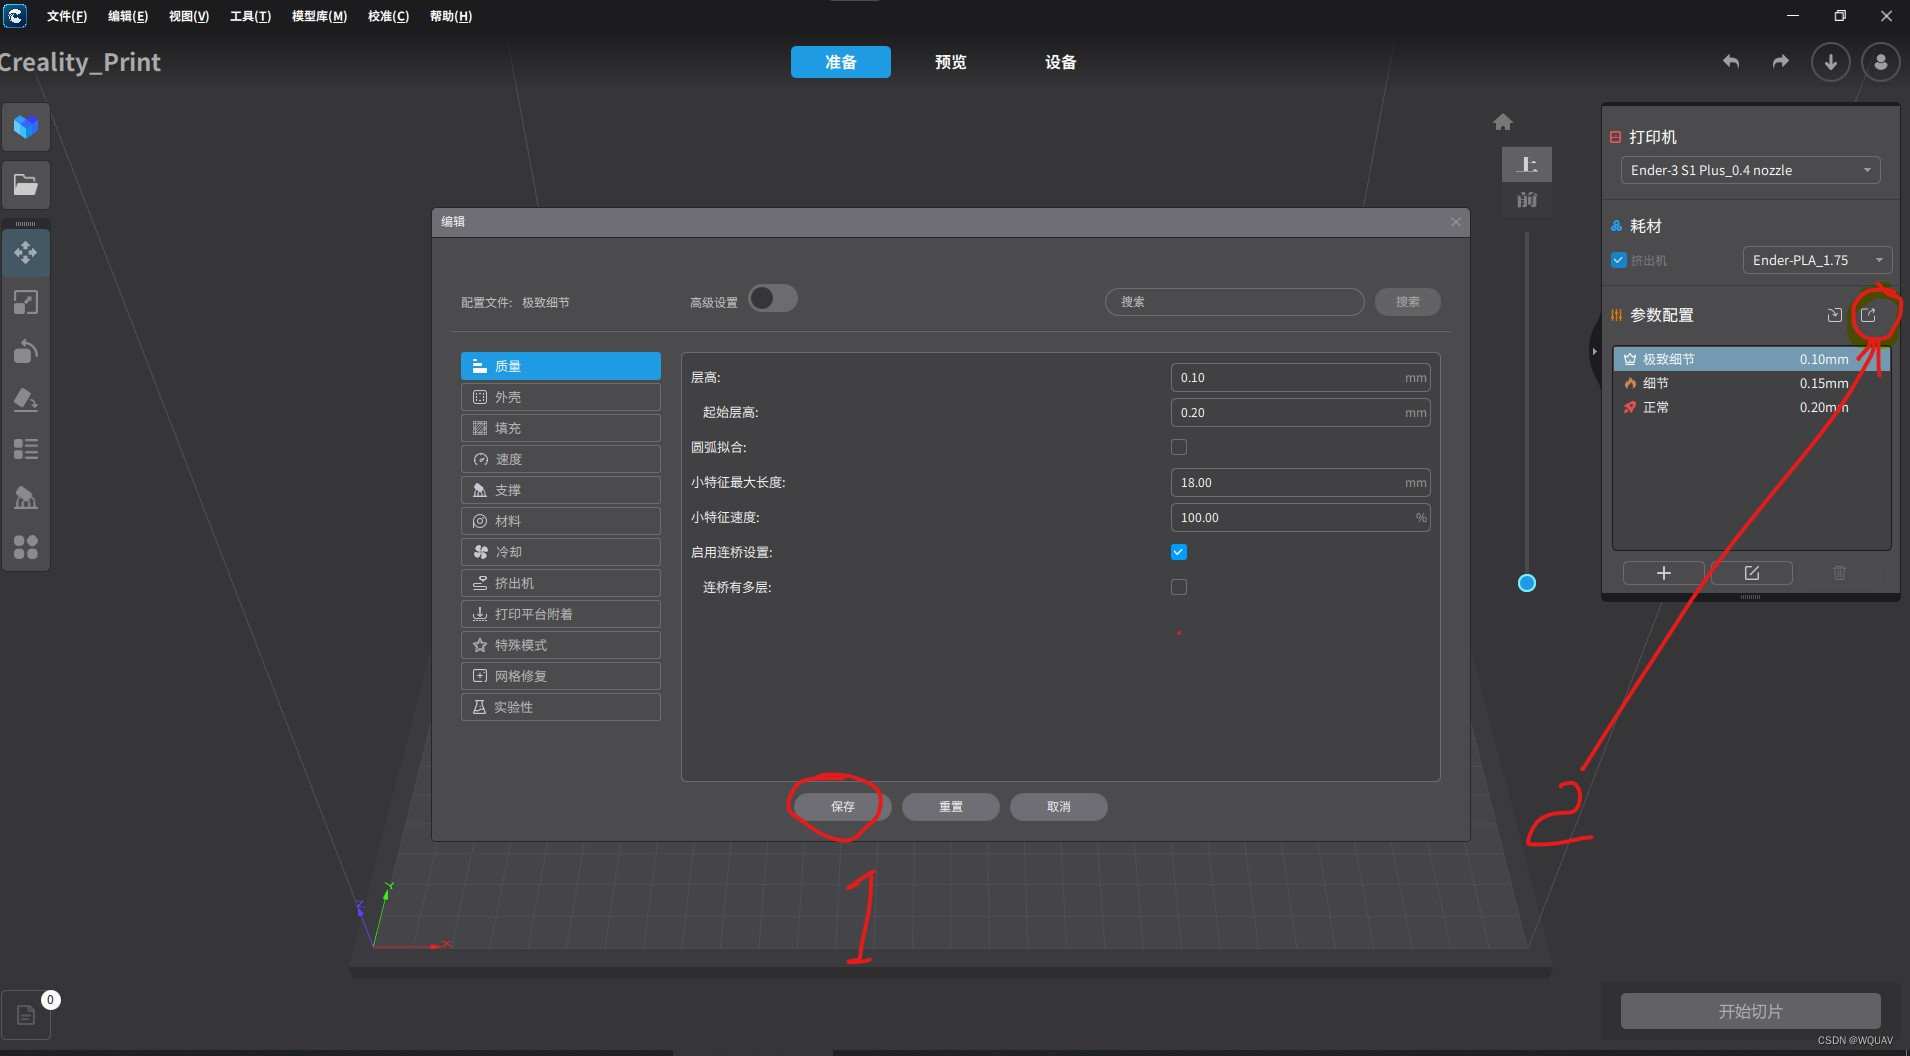This screenshot has width=1910, height=1056.
Task: Switch to the 设备 tab
Action: click(x=1061, y=62)
